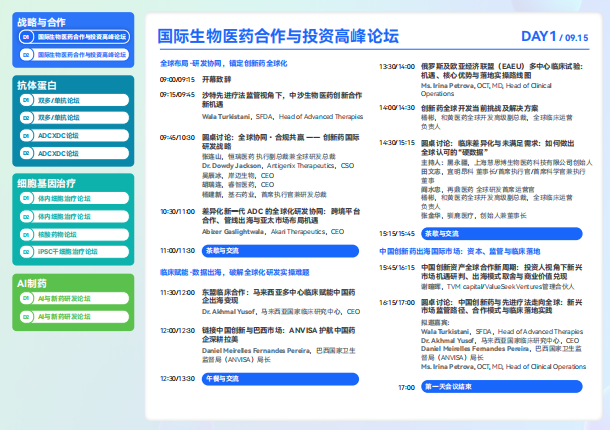This screenshot has width=610, height=430.
Task: Click 链接中国创新与巴西市场：ANVISA session title
Action: 279,335
